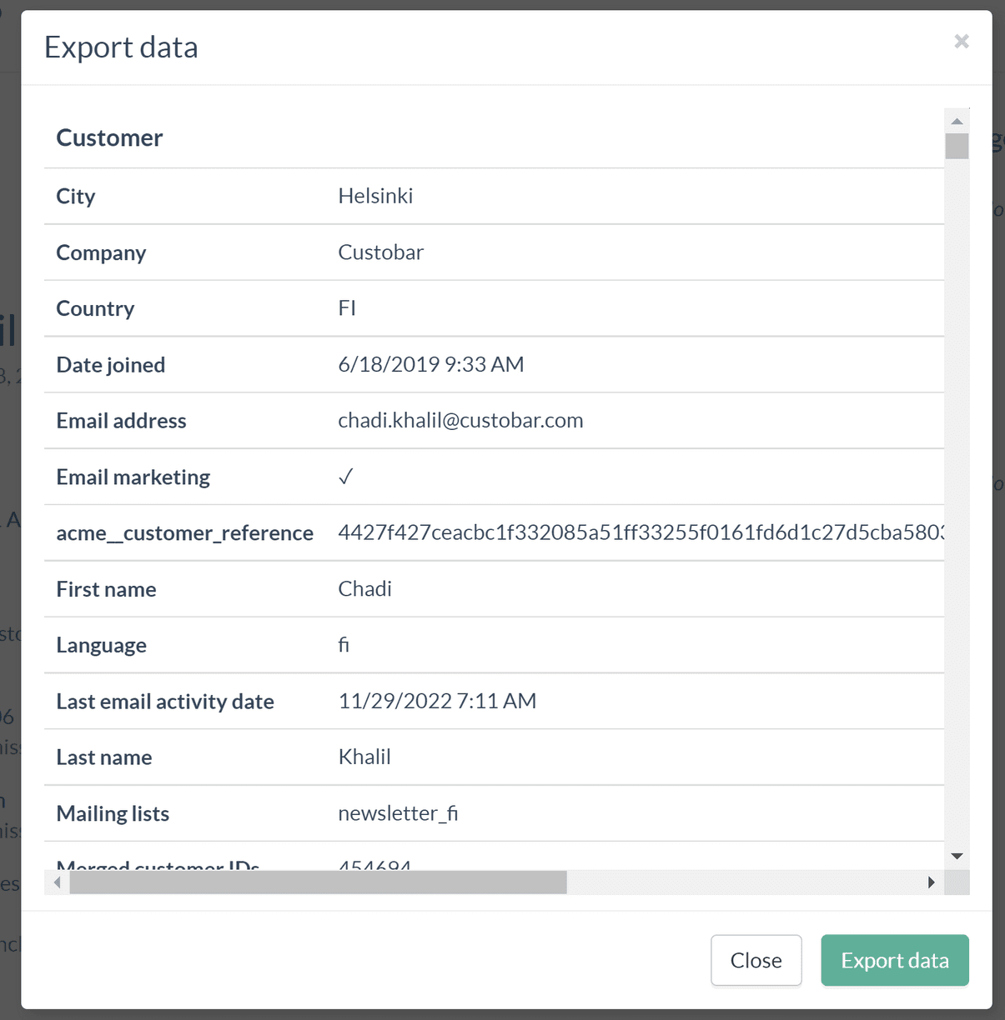Select the Country field value FI
The image size is (1005, 1020).
[346, 308]
